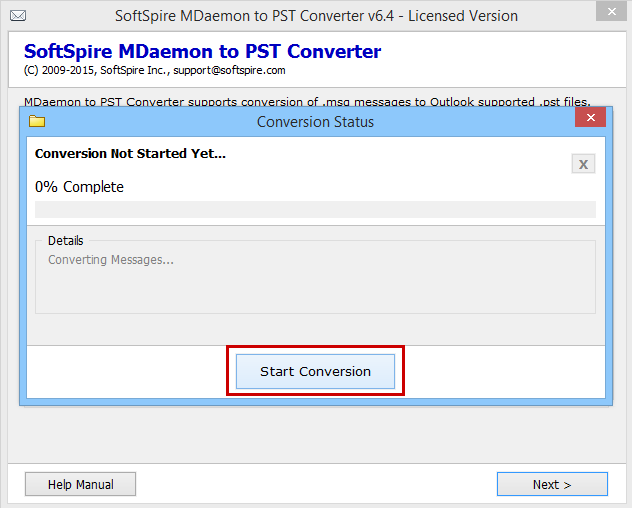Click the 'Conversion Status' dialog title

(315, 122)
